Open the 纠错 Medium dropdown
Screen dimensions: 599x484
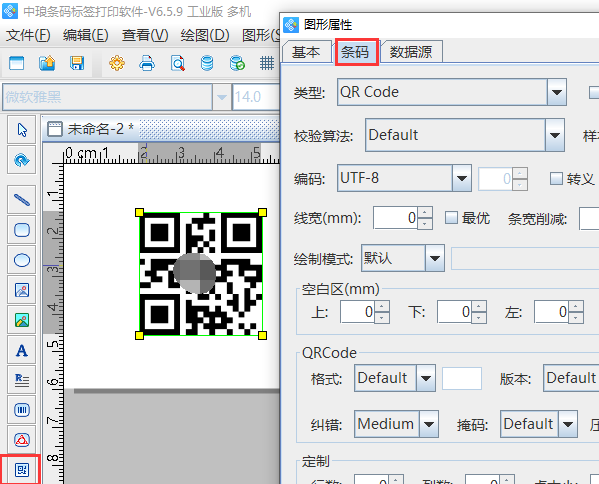pyautogui.click(x=429, y=424)
